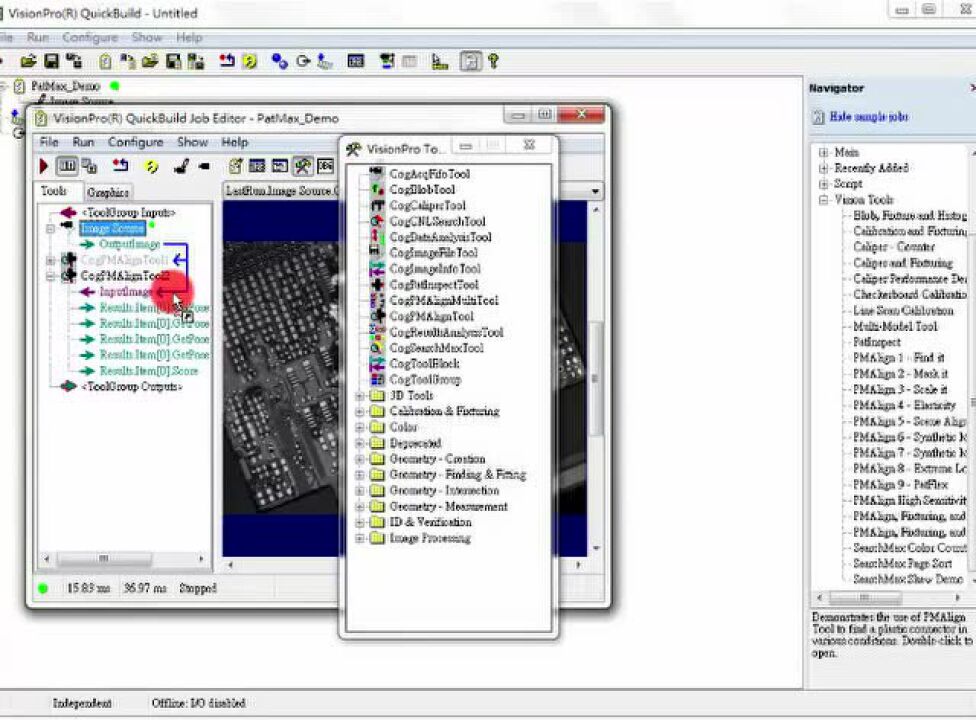Toggle the highlighted page button in main toolbar
976x720 pixels.
pyautogui.click(x=470, y=61)
